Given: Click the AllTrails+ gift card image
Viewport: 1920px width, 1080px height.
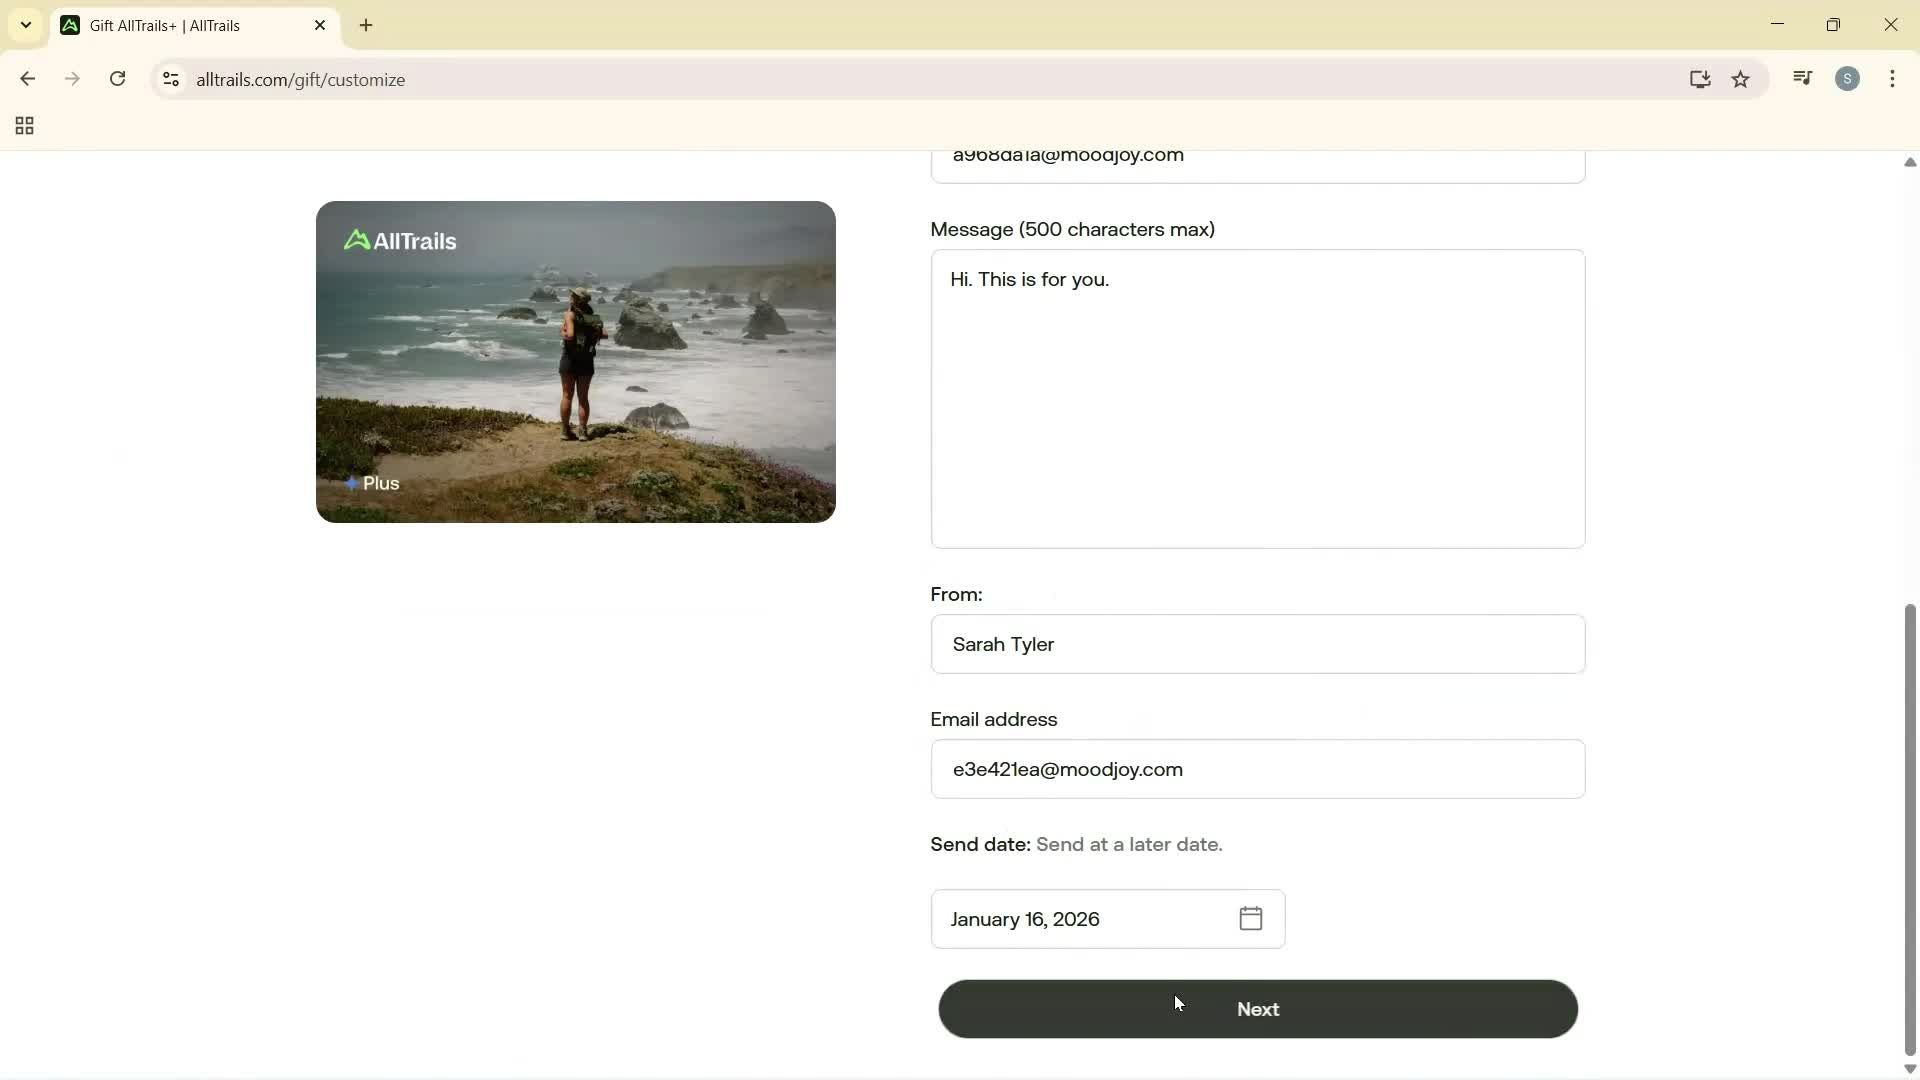Looking at the screenshot, I should tap(576, 361).
